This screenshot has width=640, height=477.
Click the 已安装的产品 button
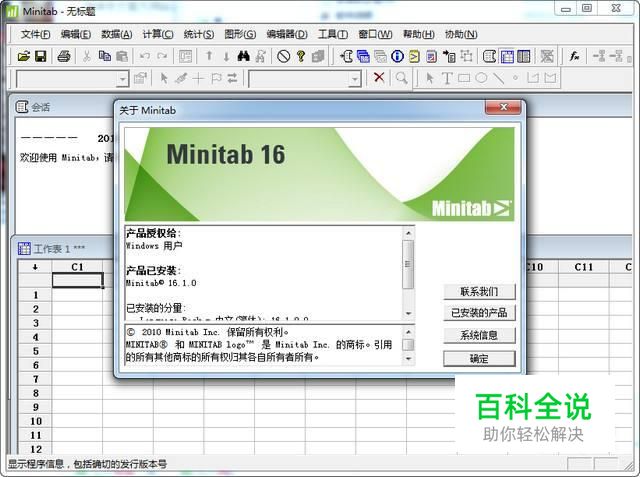(x=479, y=313)
